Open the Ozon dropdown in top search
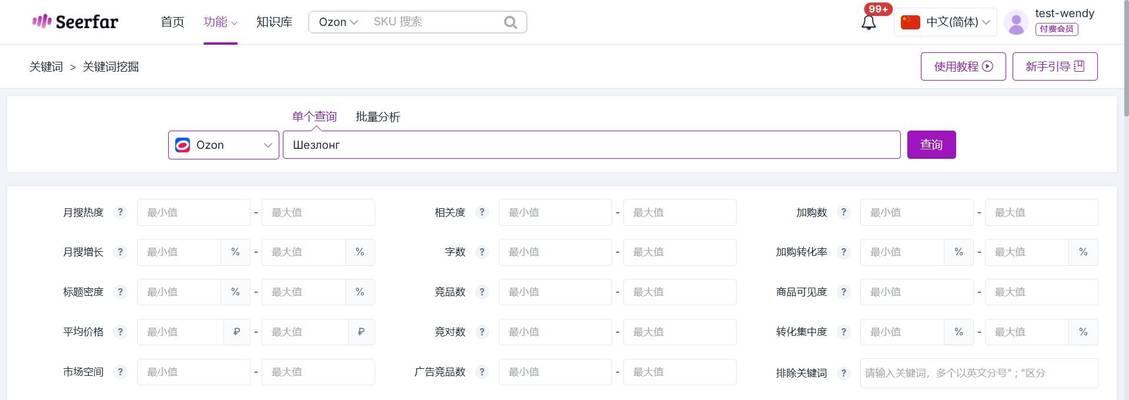Image resolution: width=1129 pixels, height=400 pixels. pos(338,22)
